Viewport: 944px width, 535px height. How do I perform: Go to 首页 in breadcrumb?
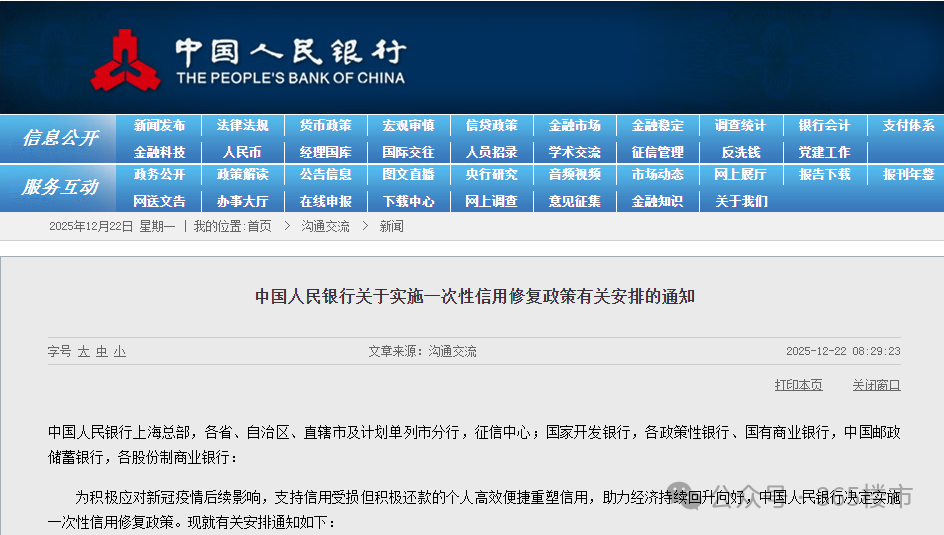(259, 227)
